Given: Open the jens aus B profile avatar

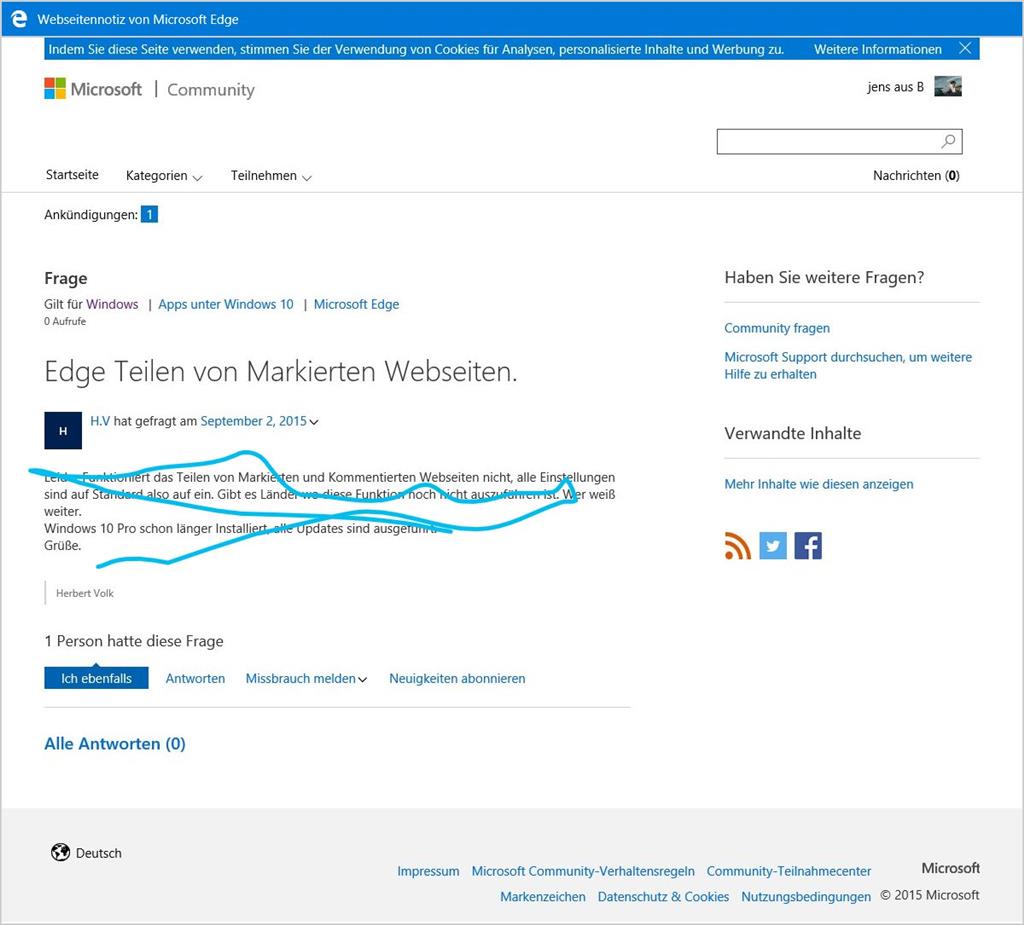Looking at the screenshot, I should (x=948, y=86).
